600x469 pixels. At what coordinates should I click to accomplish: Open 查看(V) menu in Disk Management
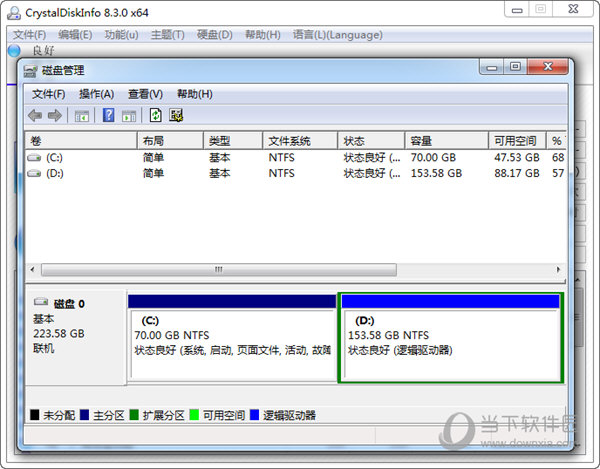click(145, 94)
